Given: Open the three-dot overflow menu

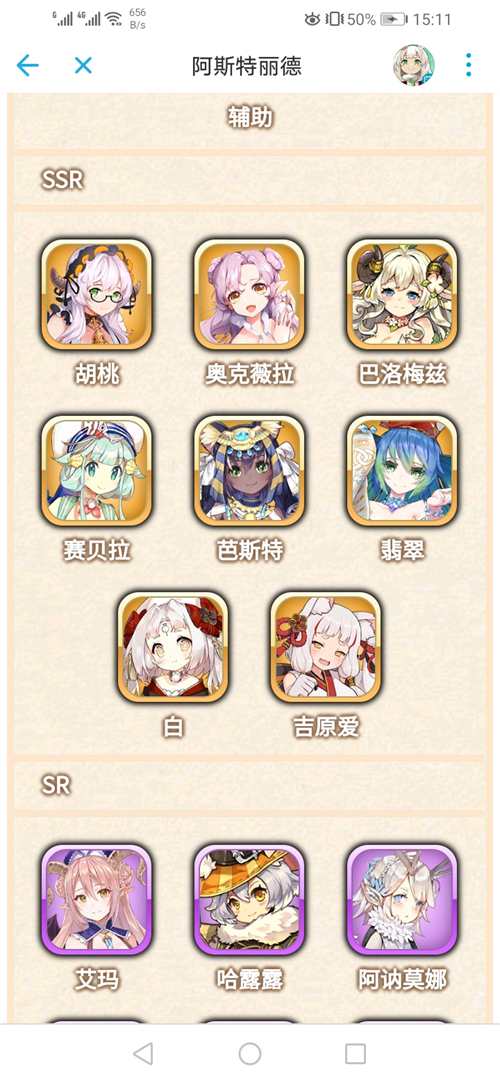Looking at the screenshot, I should click(468, 66).
